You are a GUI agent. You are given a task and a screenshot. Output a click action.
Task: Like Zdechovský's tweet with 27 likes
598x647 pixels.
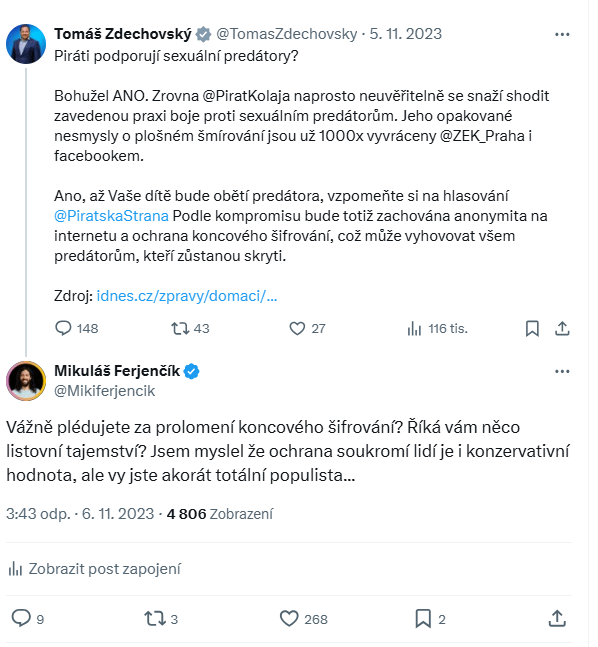pyautogui.click(x=307, y=328)
